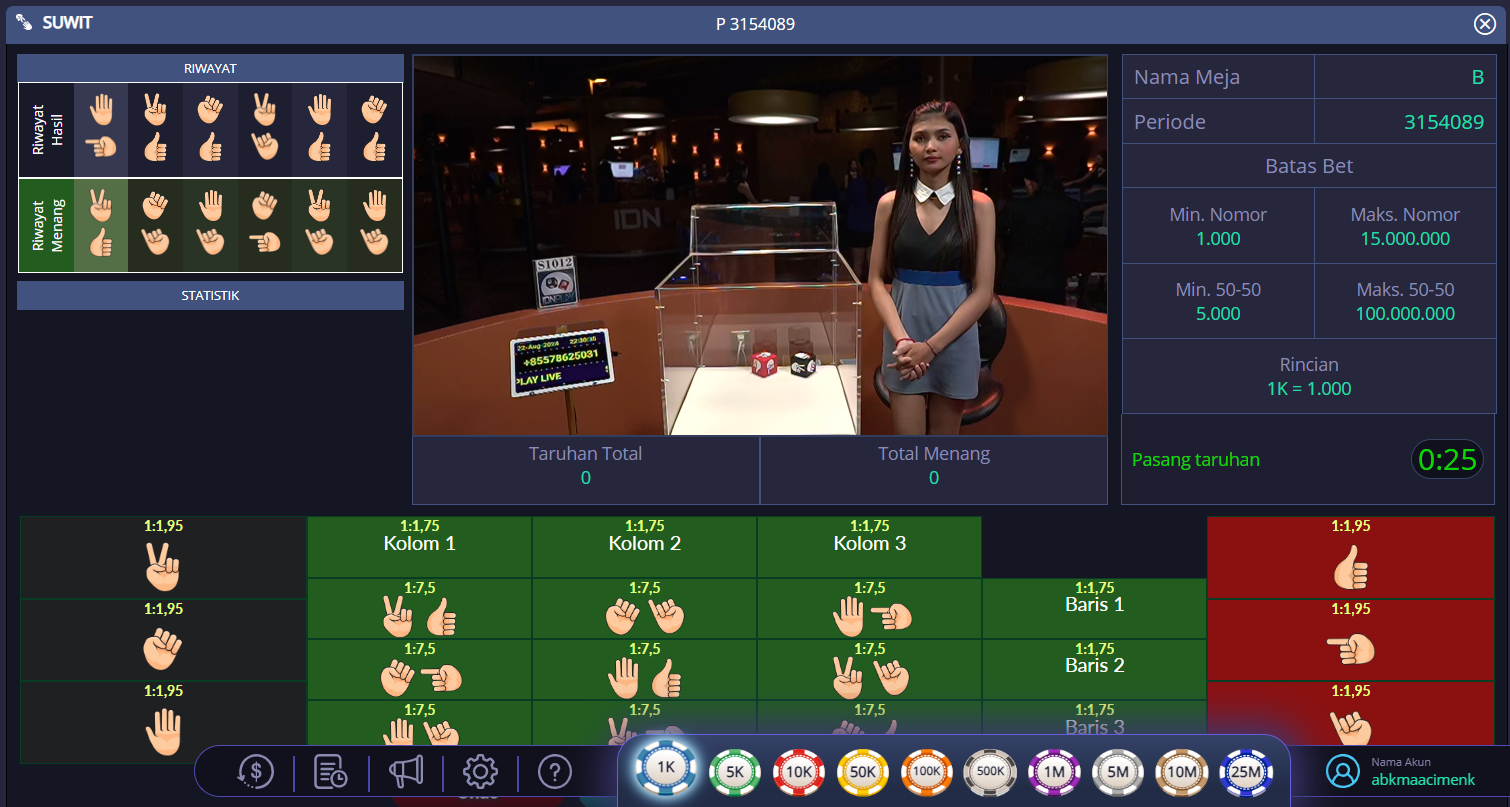The height and width of the screenshot is (807, 1510).
Task: Open the help question mark icon
Action: [555, 771]
